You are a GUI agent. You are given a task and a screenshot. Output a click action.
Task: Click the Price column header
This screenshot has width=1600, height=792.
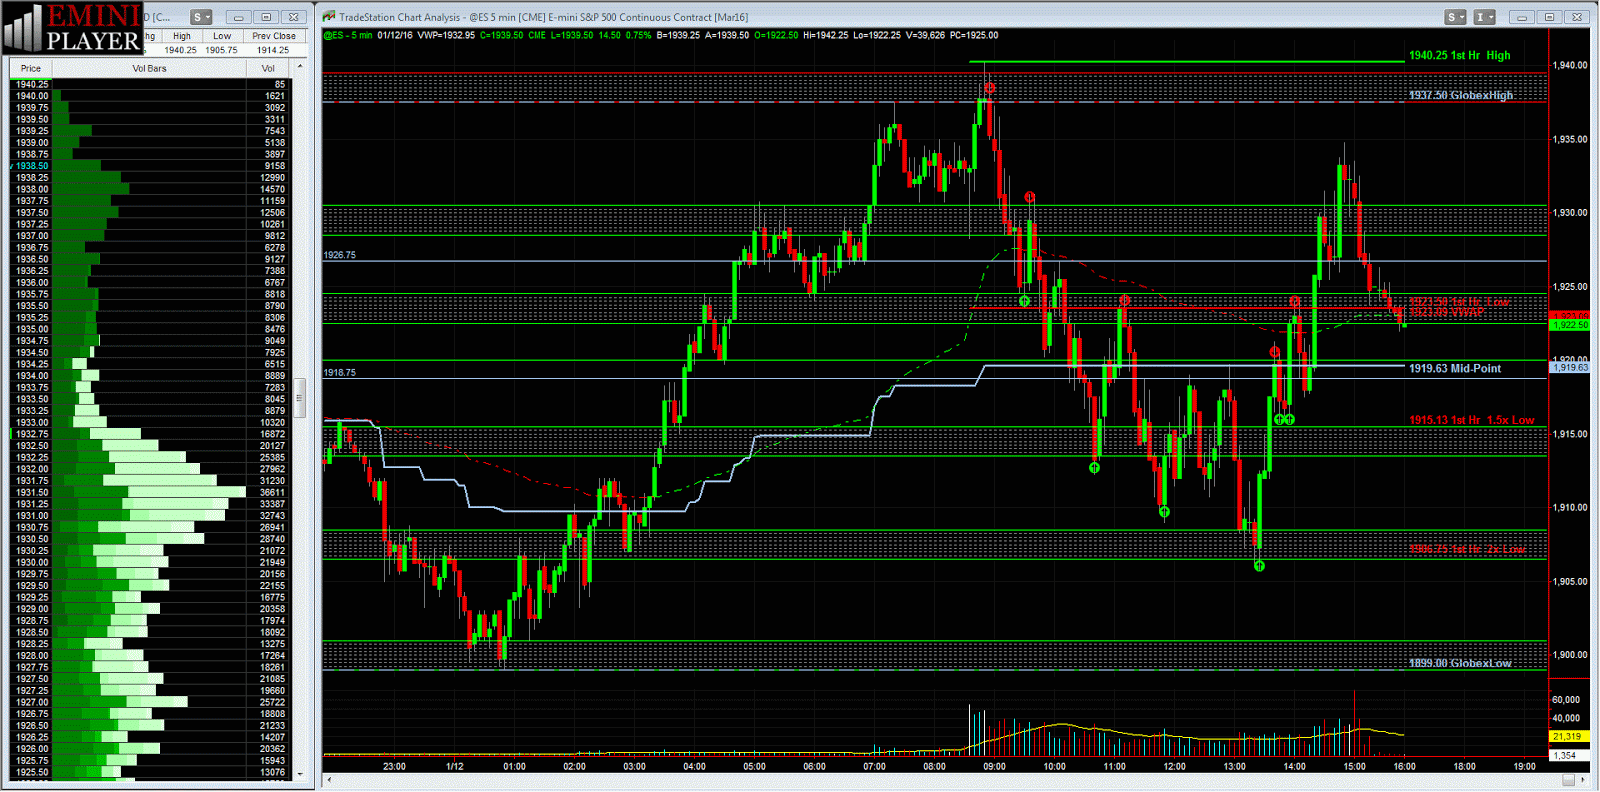click(31, 69)
